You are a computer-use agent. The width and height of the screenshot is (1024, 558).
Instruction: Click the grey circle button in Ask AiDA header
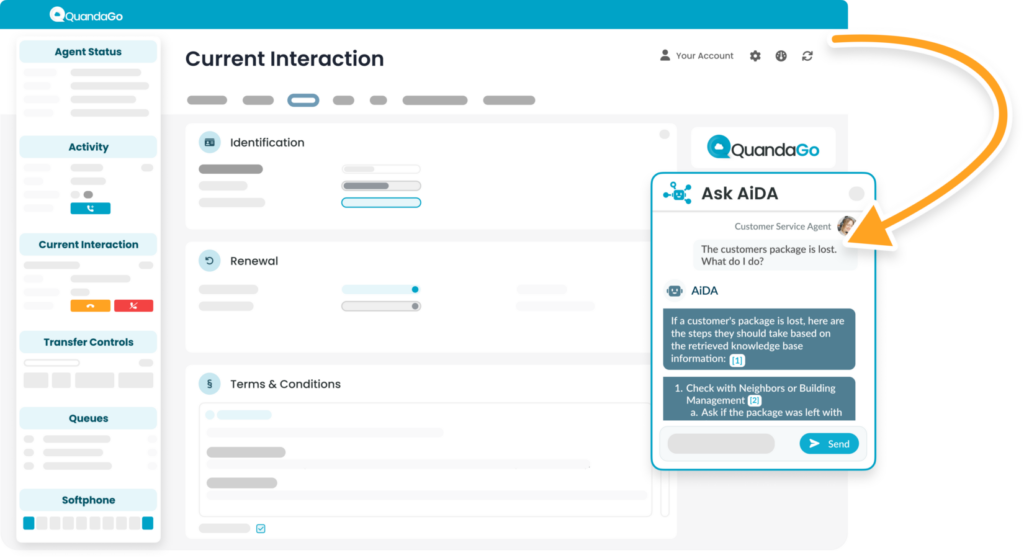tap(856, 193)
